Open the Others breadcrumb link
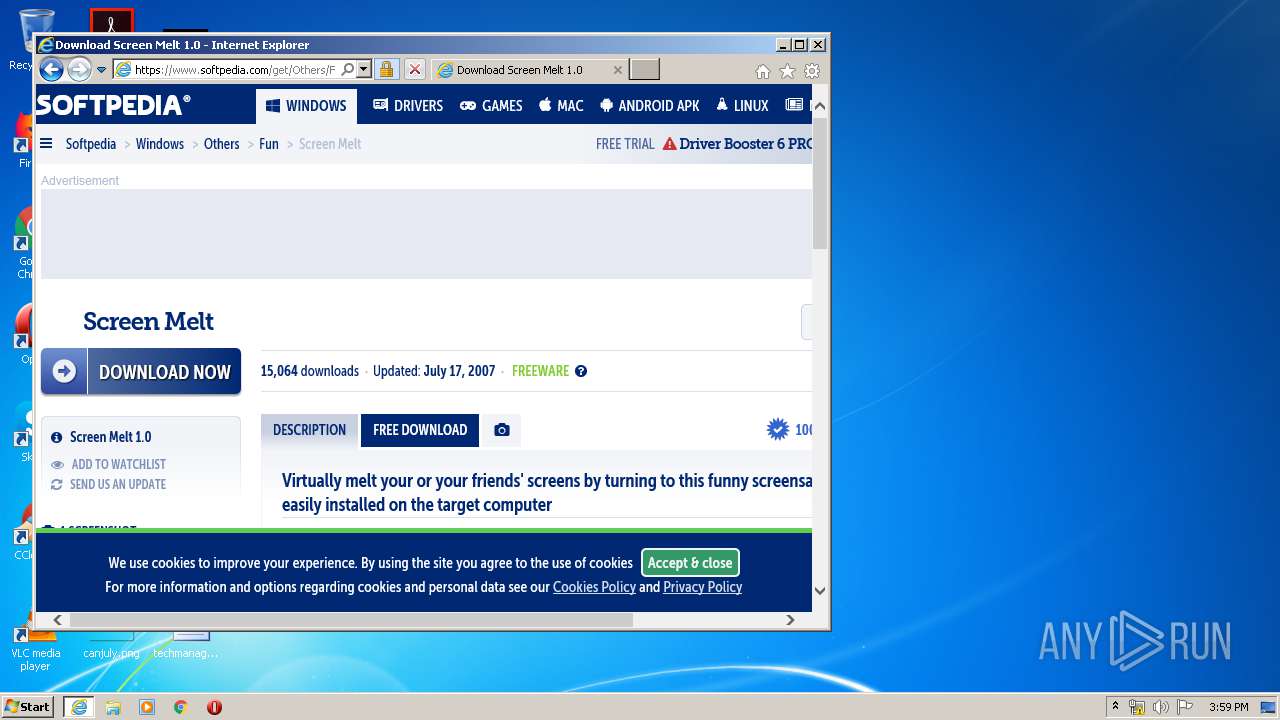Image resolution: width=1280 pixels, height=720 pixels. click(x=222, y=144)
